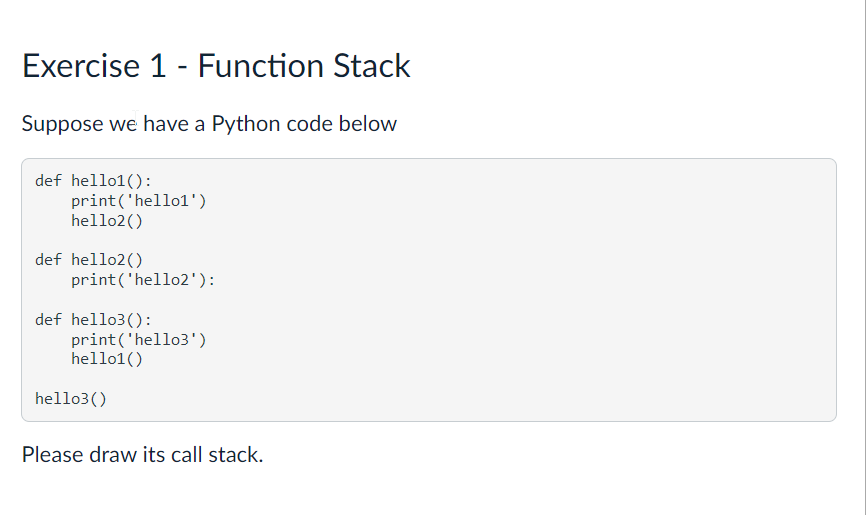868x515 pixels.
Task: Place cursor on the "def hello3():" line
Action: [x=93, y=320]
